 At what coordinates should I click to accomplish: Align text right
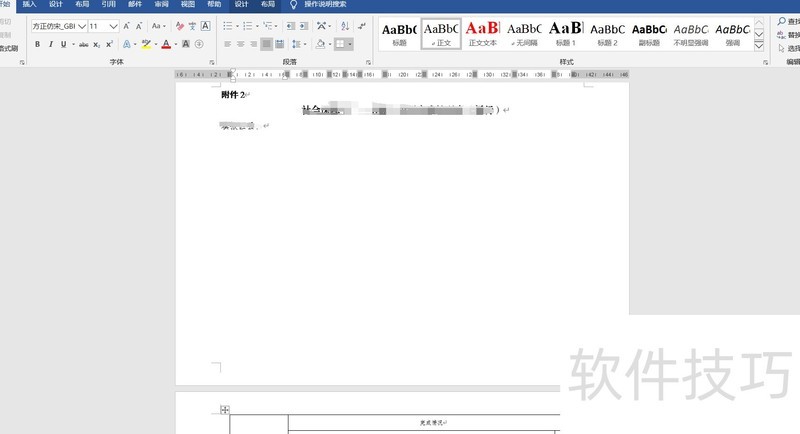[x=254, y=44]
